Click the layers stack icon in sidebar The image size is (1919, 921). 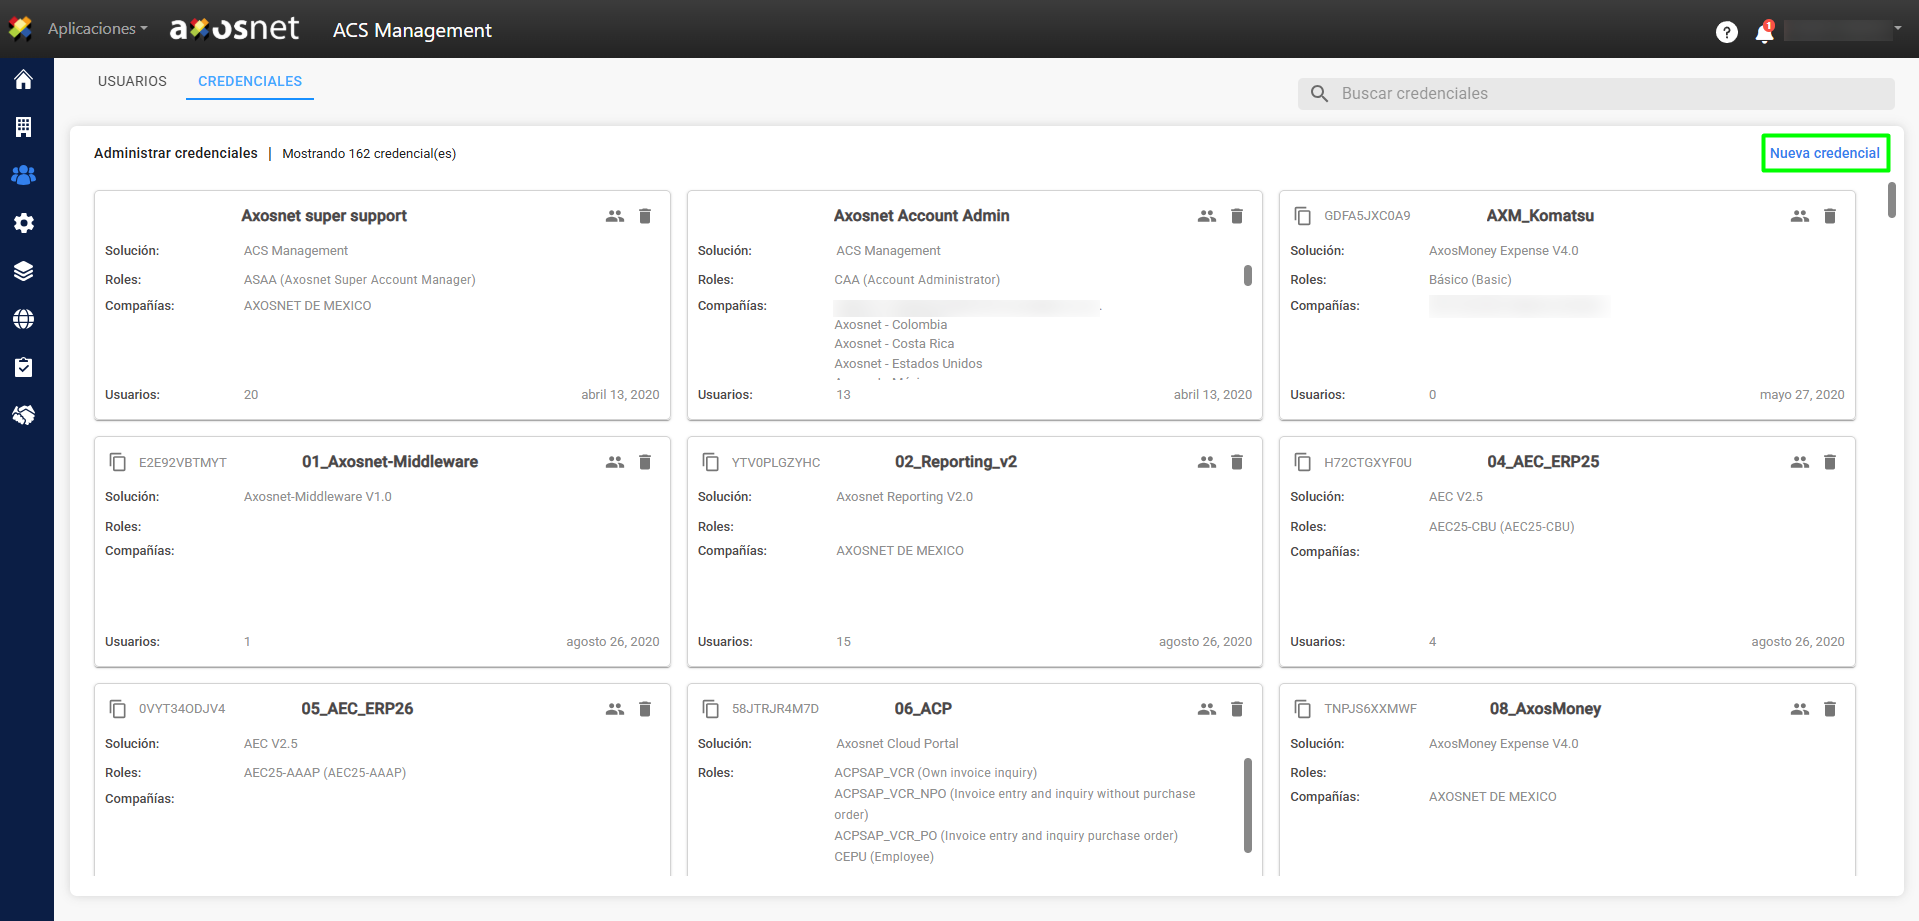(24, 271)
